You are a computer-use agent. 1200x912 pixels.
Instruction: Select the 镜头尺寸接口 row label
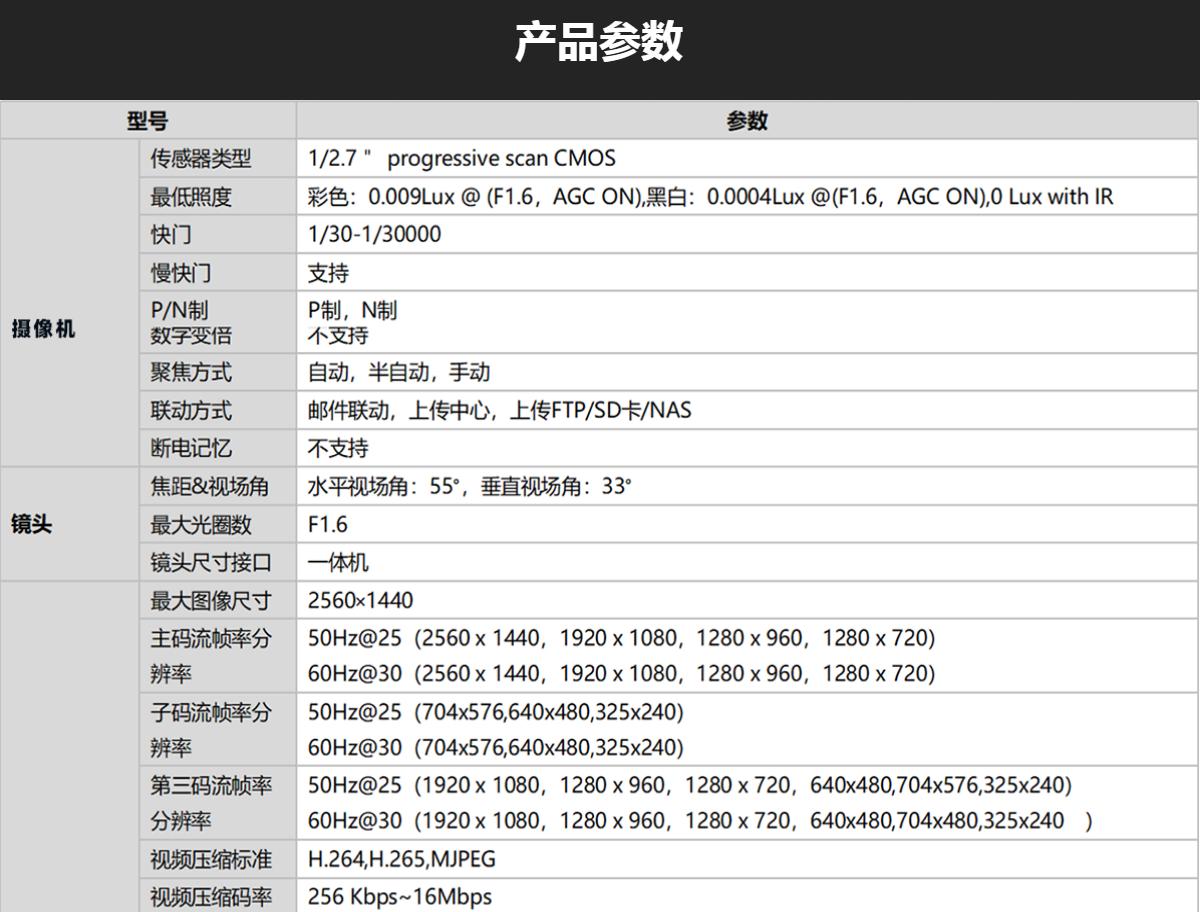(211, 562)
